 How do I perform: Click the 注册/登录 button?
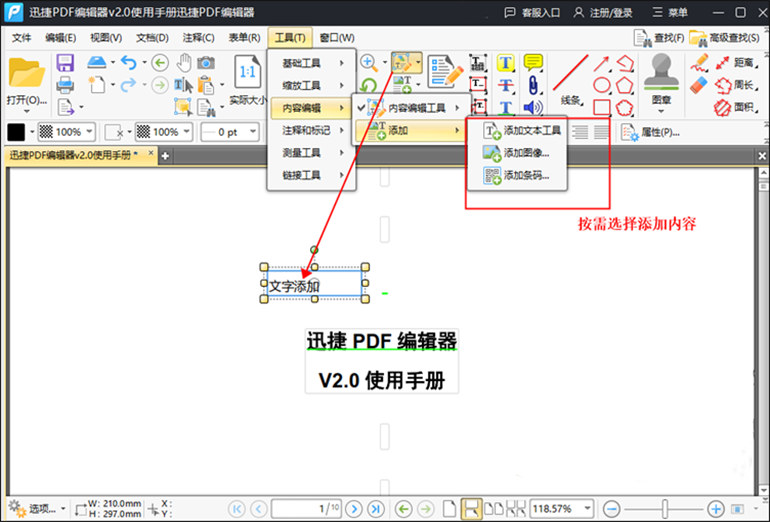point(603,13)
